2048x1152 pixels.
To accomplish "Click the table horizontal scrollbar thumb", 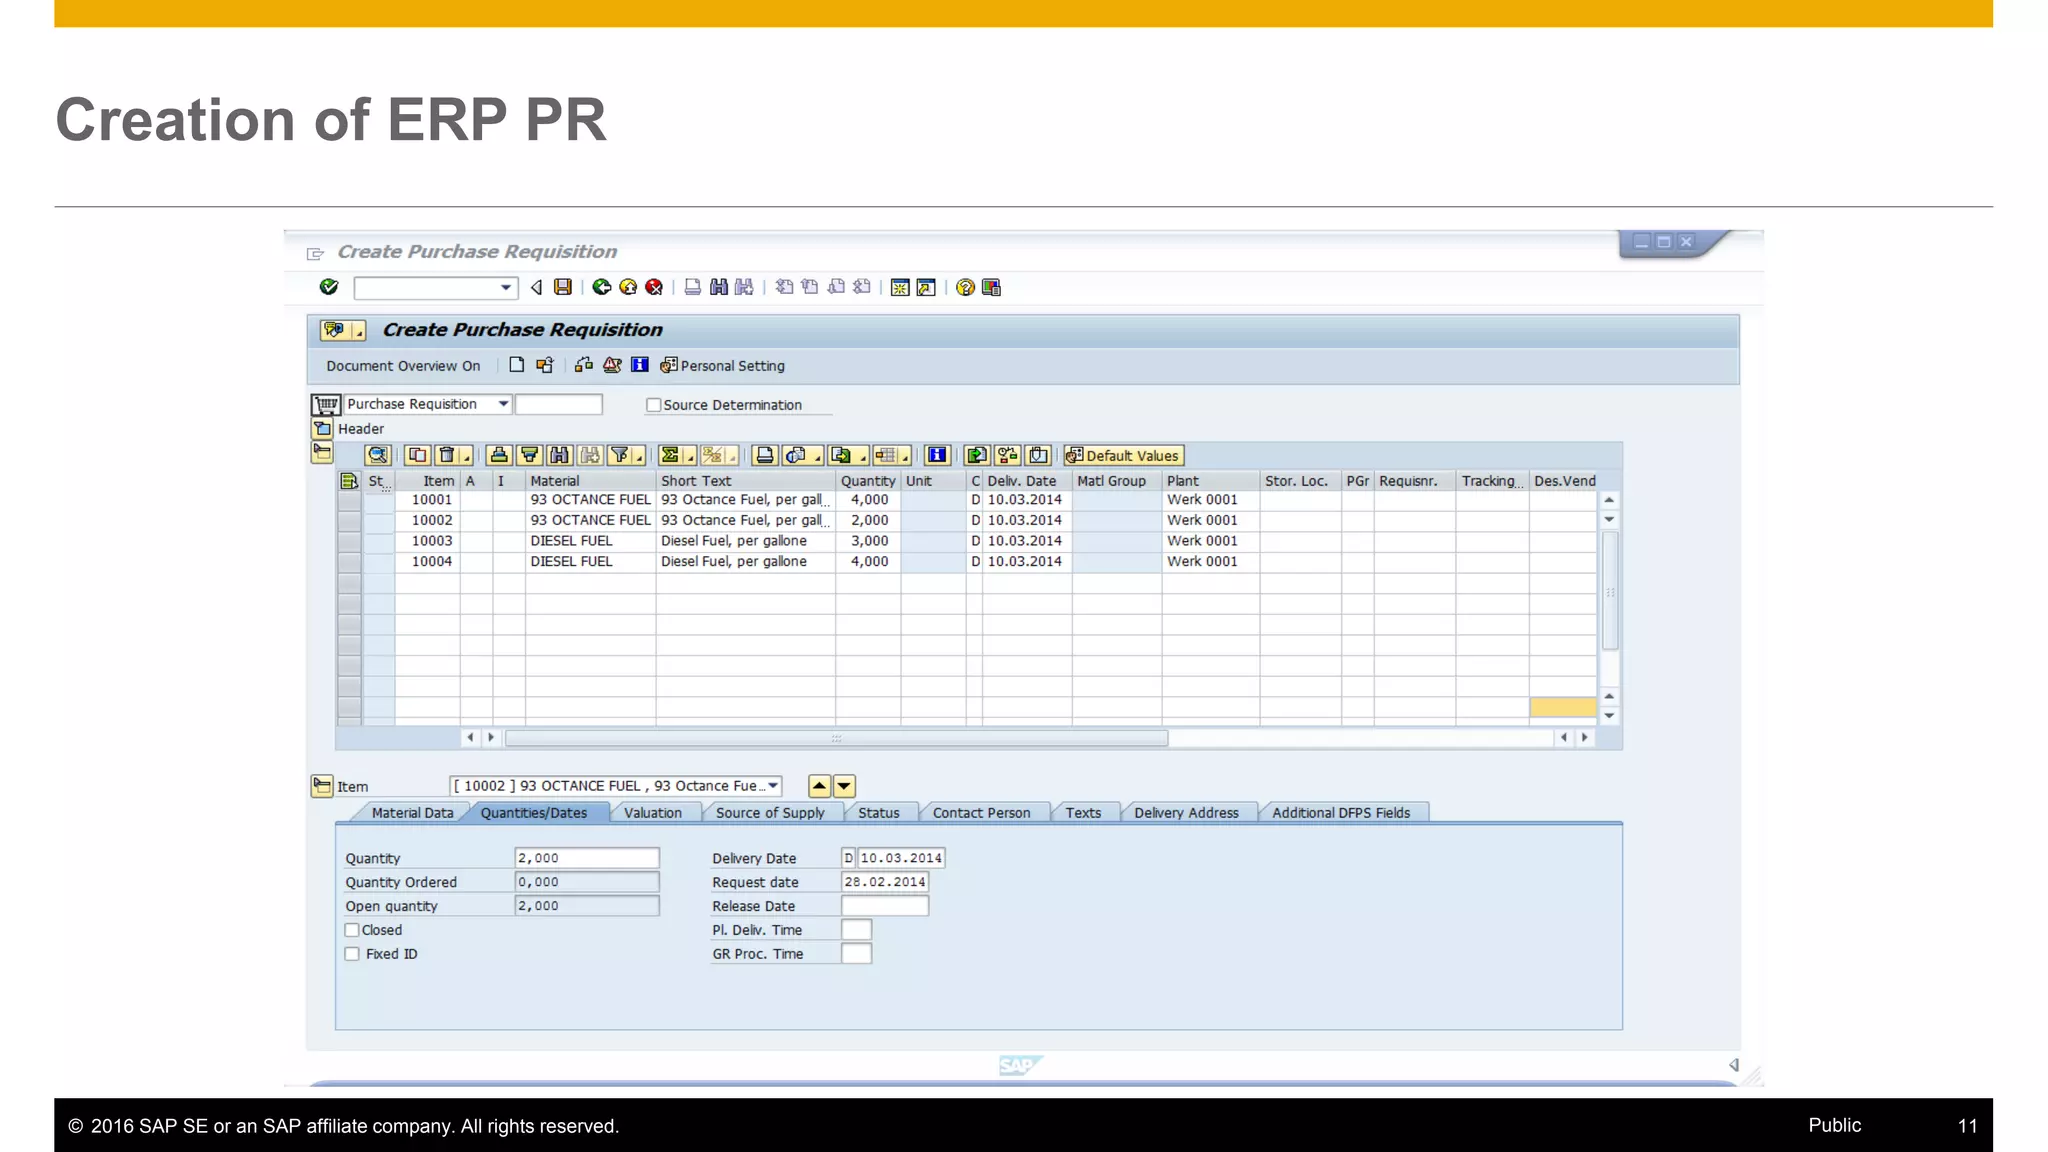I will (837, 738).
